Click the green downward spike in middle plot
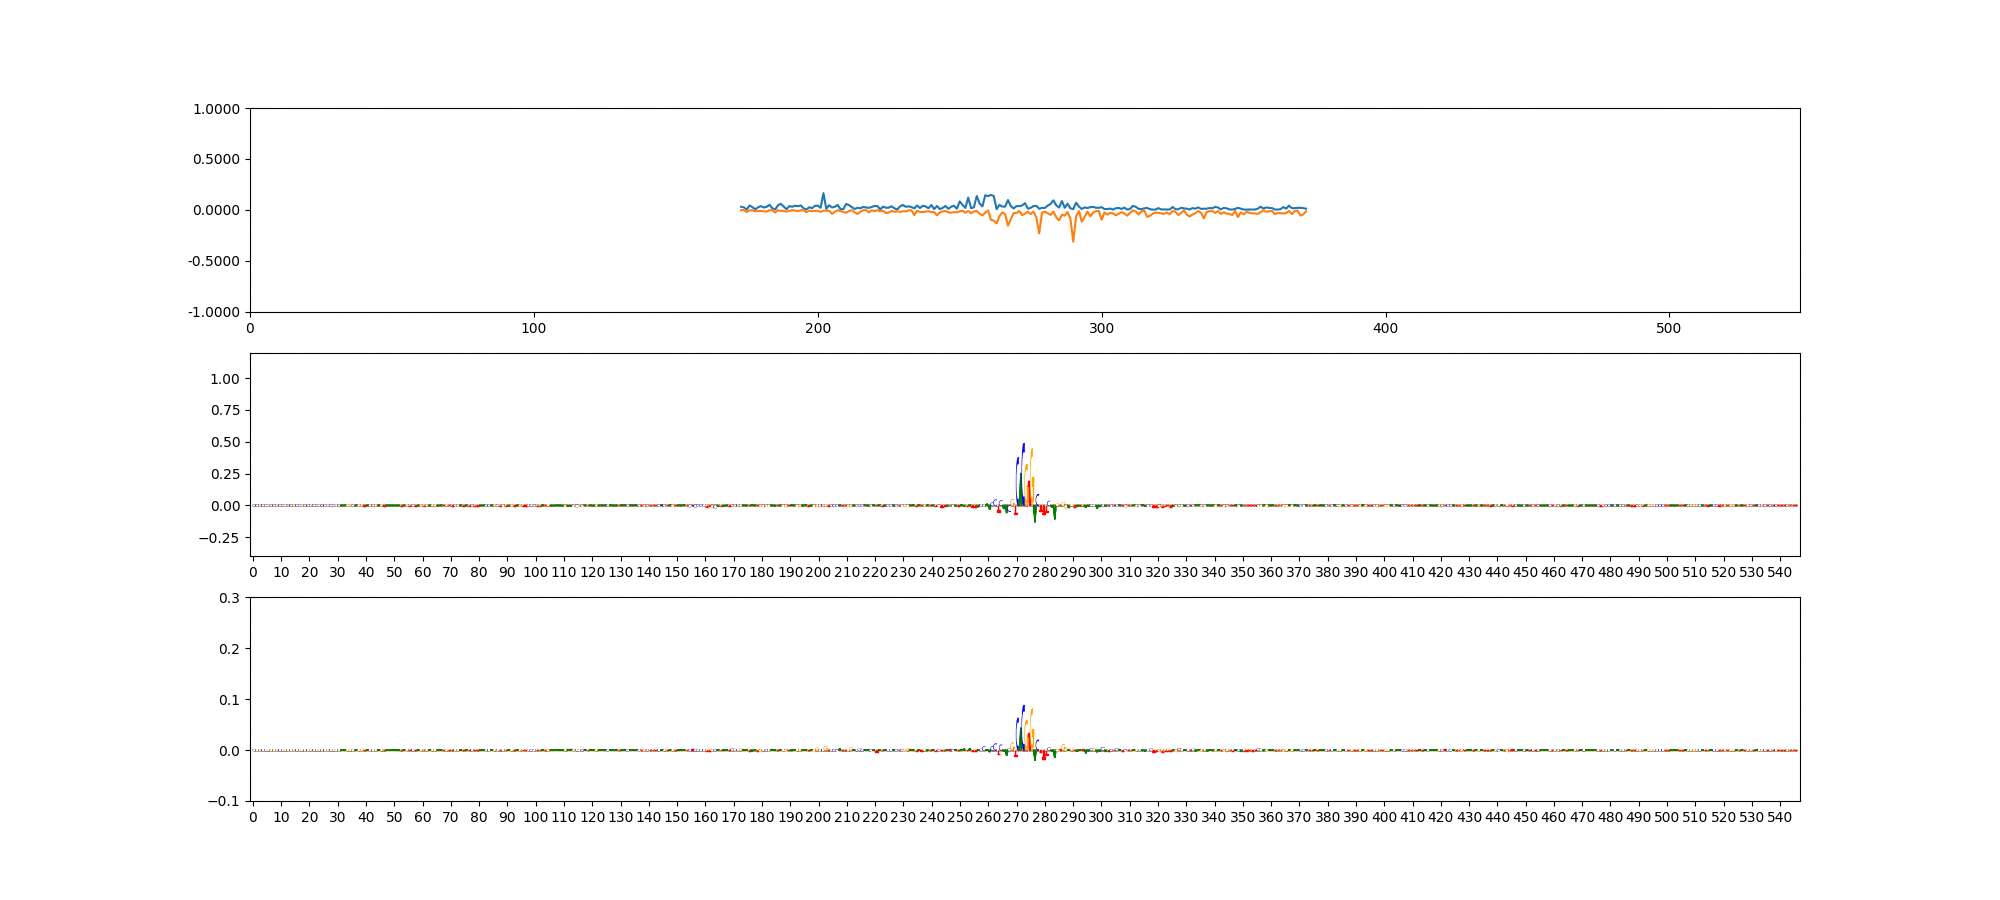The height and width of the screenshot is (900, 2000). pyautogui.click(x=1035, y=519)
